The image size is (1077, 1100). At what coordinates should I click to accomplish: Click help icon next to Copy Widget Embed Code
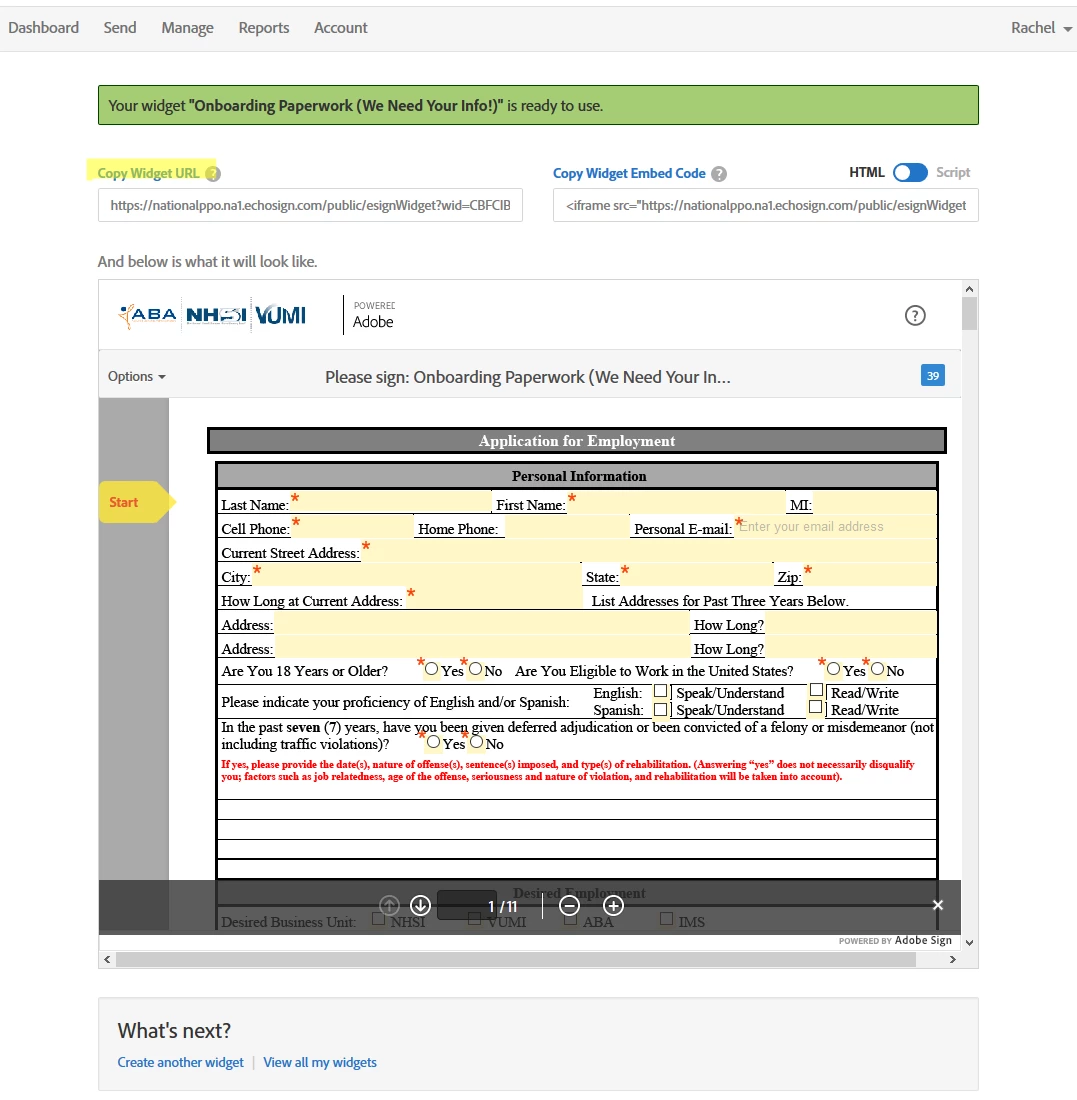[x=719, y=174]
